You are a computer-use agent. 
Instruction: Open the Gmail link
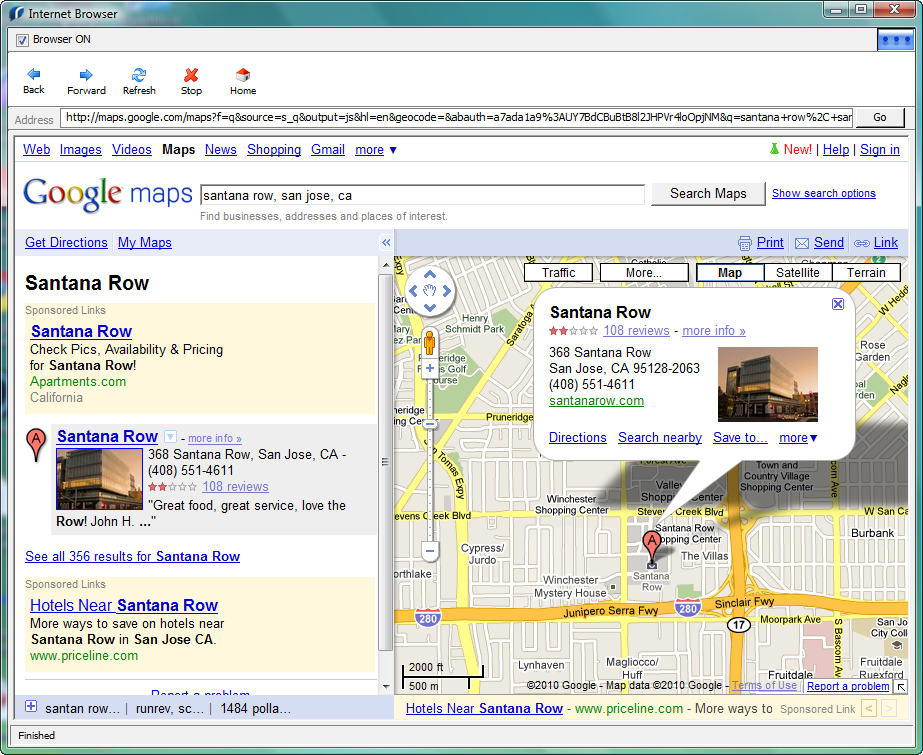pyautogui.click(x=328, y=150)
